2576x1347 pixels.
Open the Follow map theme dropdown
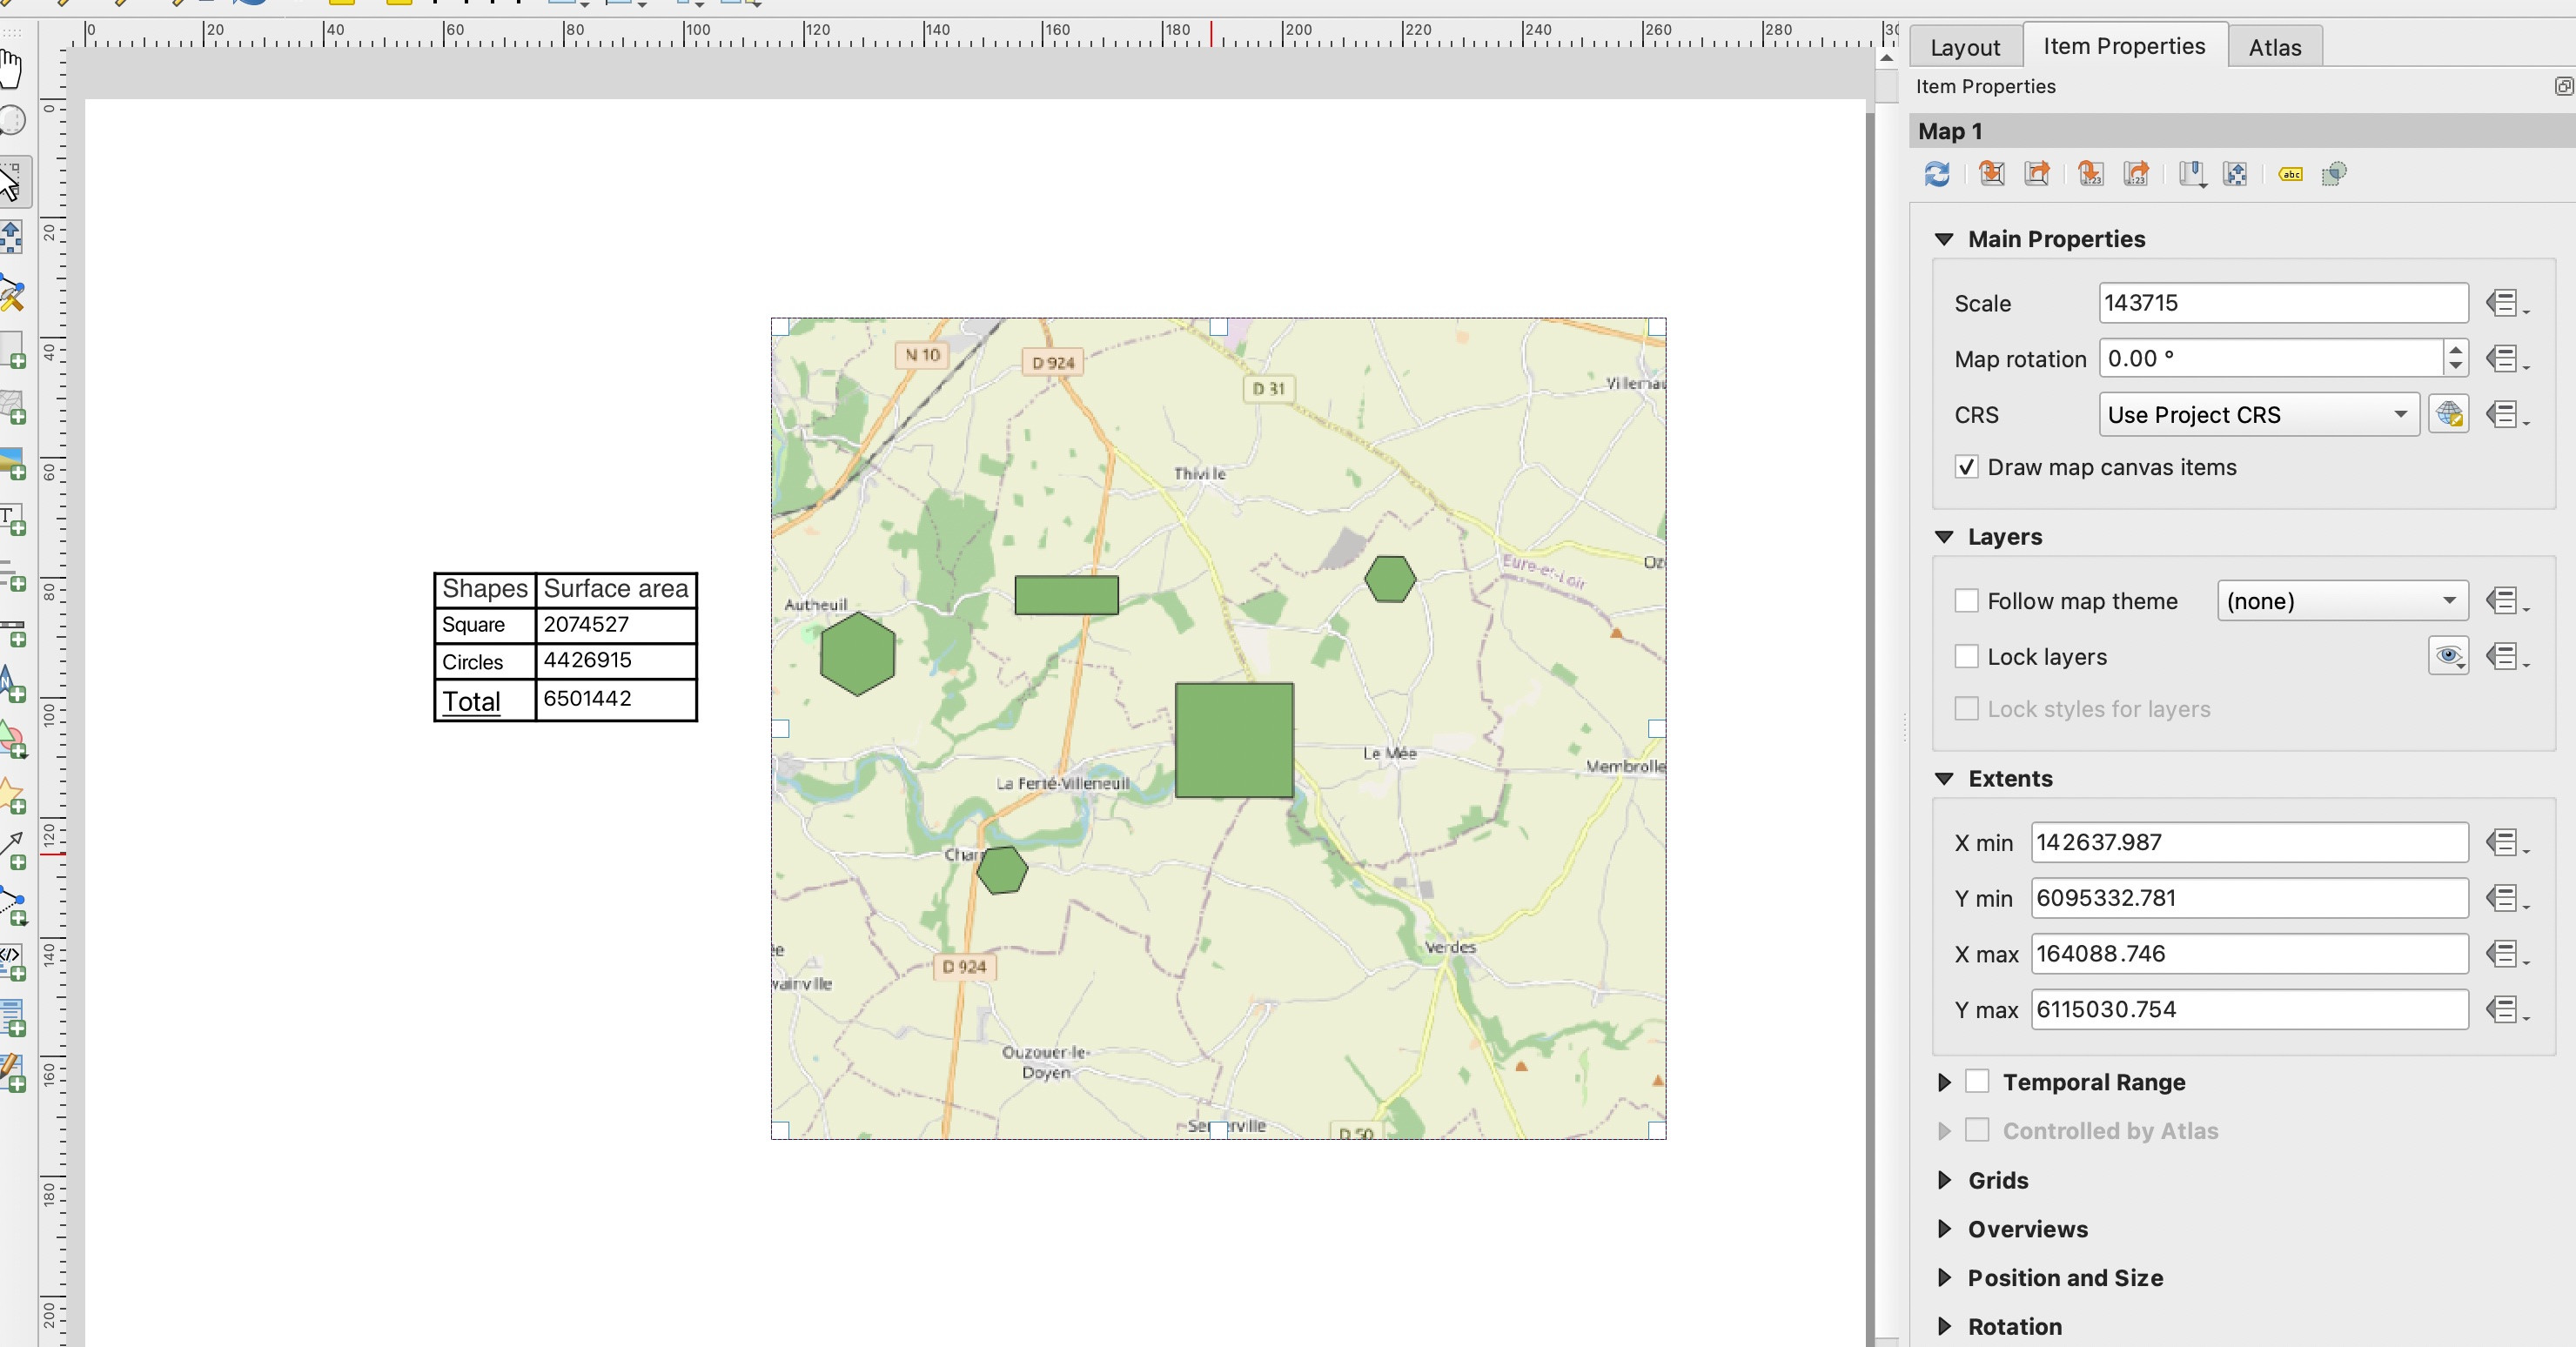point(2343,600)
